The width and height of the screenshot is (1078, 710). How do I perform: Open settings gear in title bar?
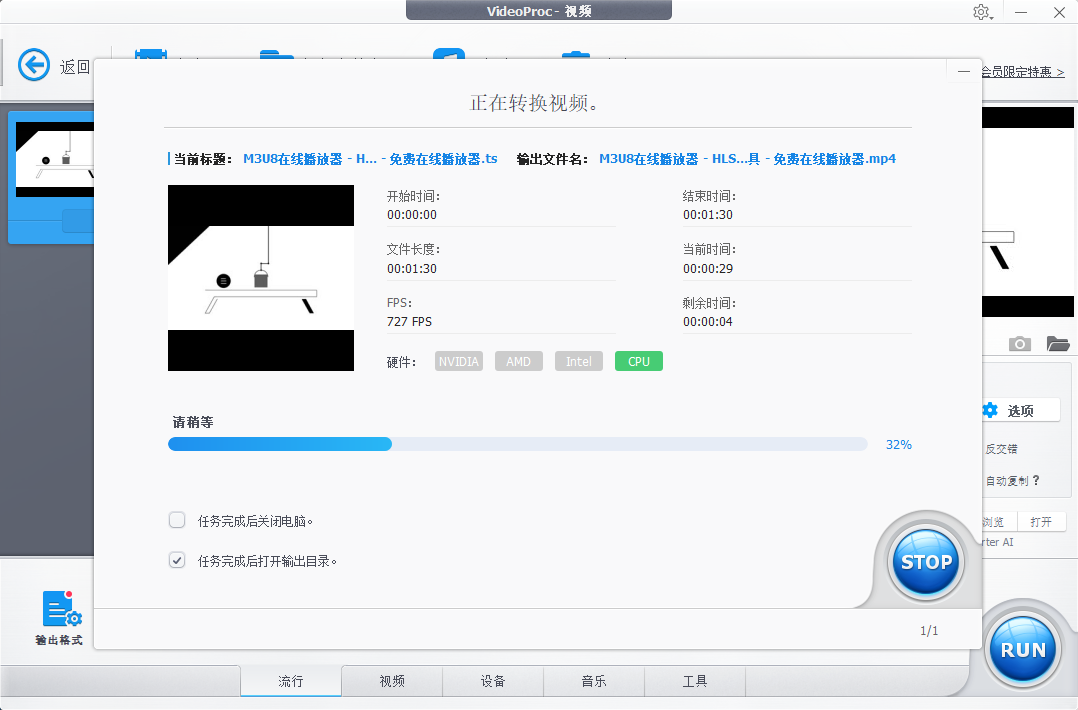pos(982,12)
